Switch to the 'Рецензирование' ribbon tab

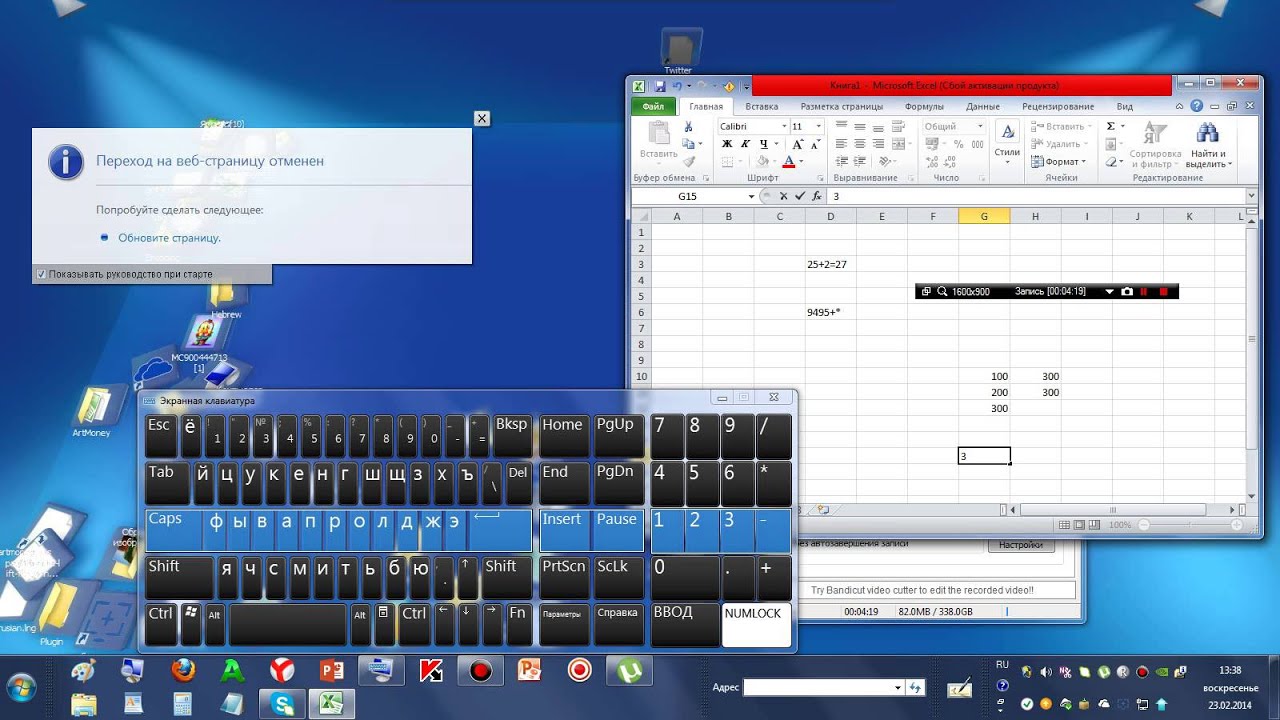pos(1058,106)
